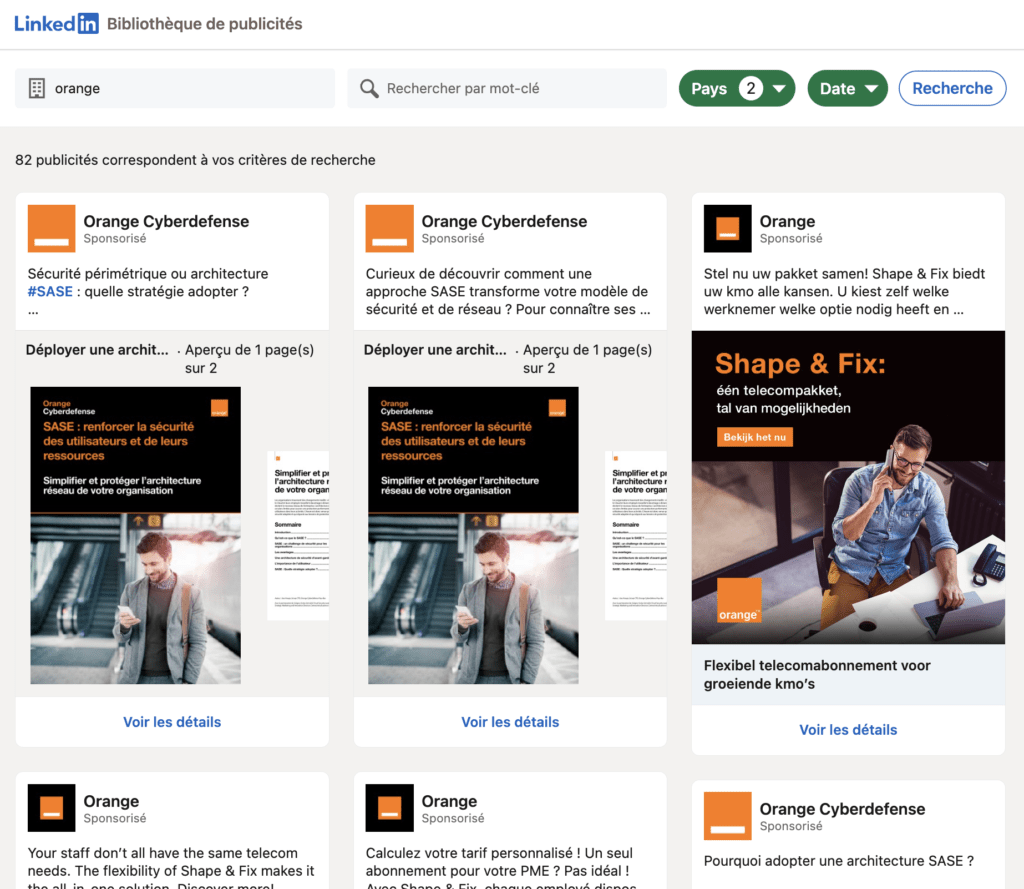Click the 'Orange' name on the 'Stel nu uw pakket' ad
Viewport: 1024px width, 889px height.
coord(788,221)
